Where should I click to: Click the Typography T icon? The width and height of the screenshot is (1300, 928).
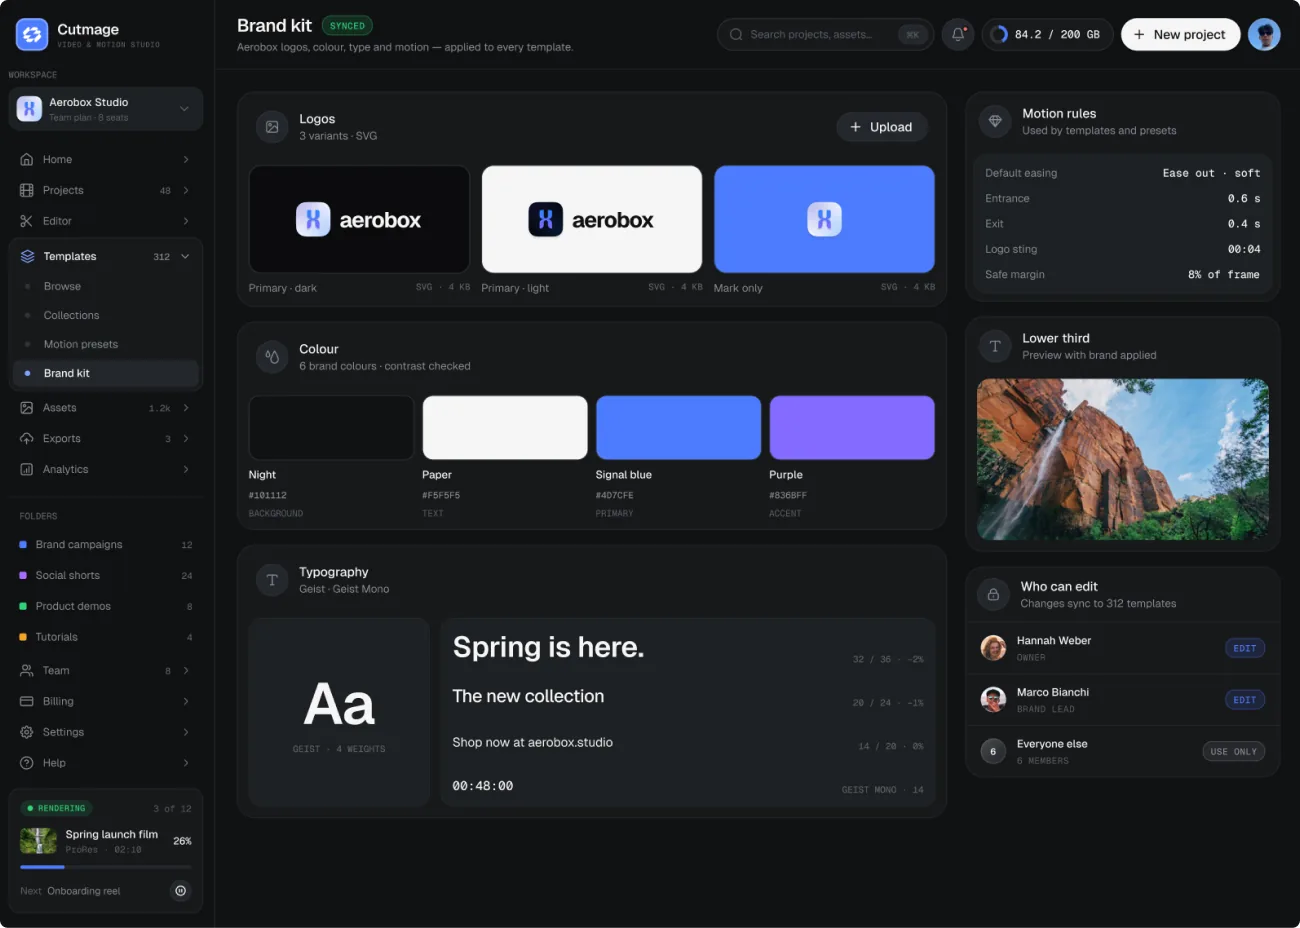pyautogui.click(x=272, y=580)
